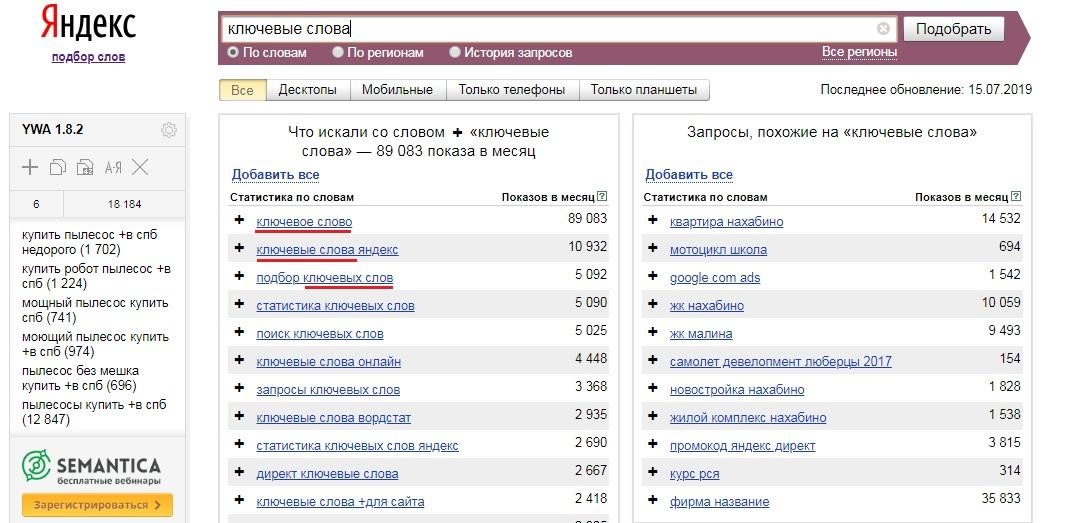Select 'По регионам' radio button
Viewport: 1084px width, 523px height.
pos(337,52)
